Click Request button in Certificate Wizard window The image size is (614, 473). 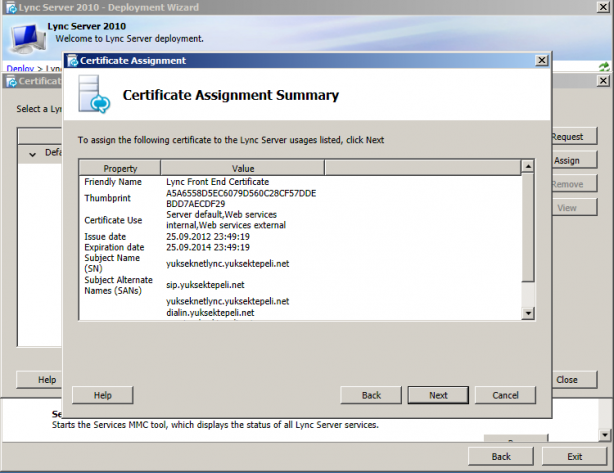574,137
